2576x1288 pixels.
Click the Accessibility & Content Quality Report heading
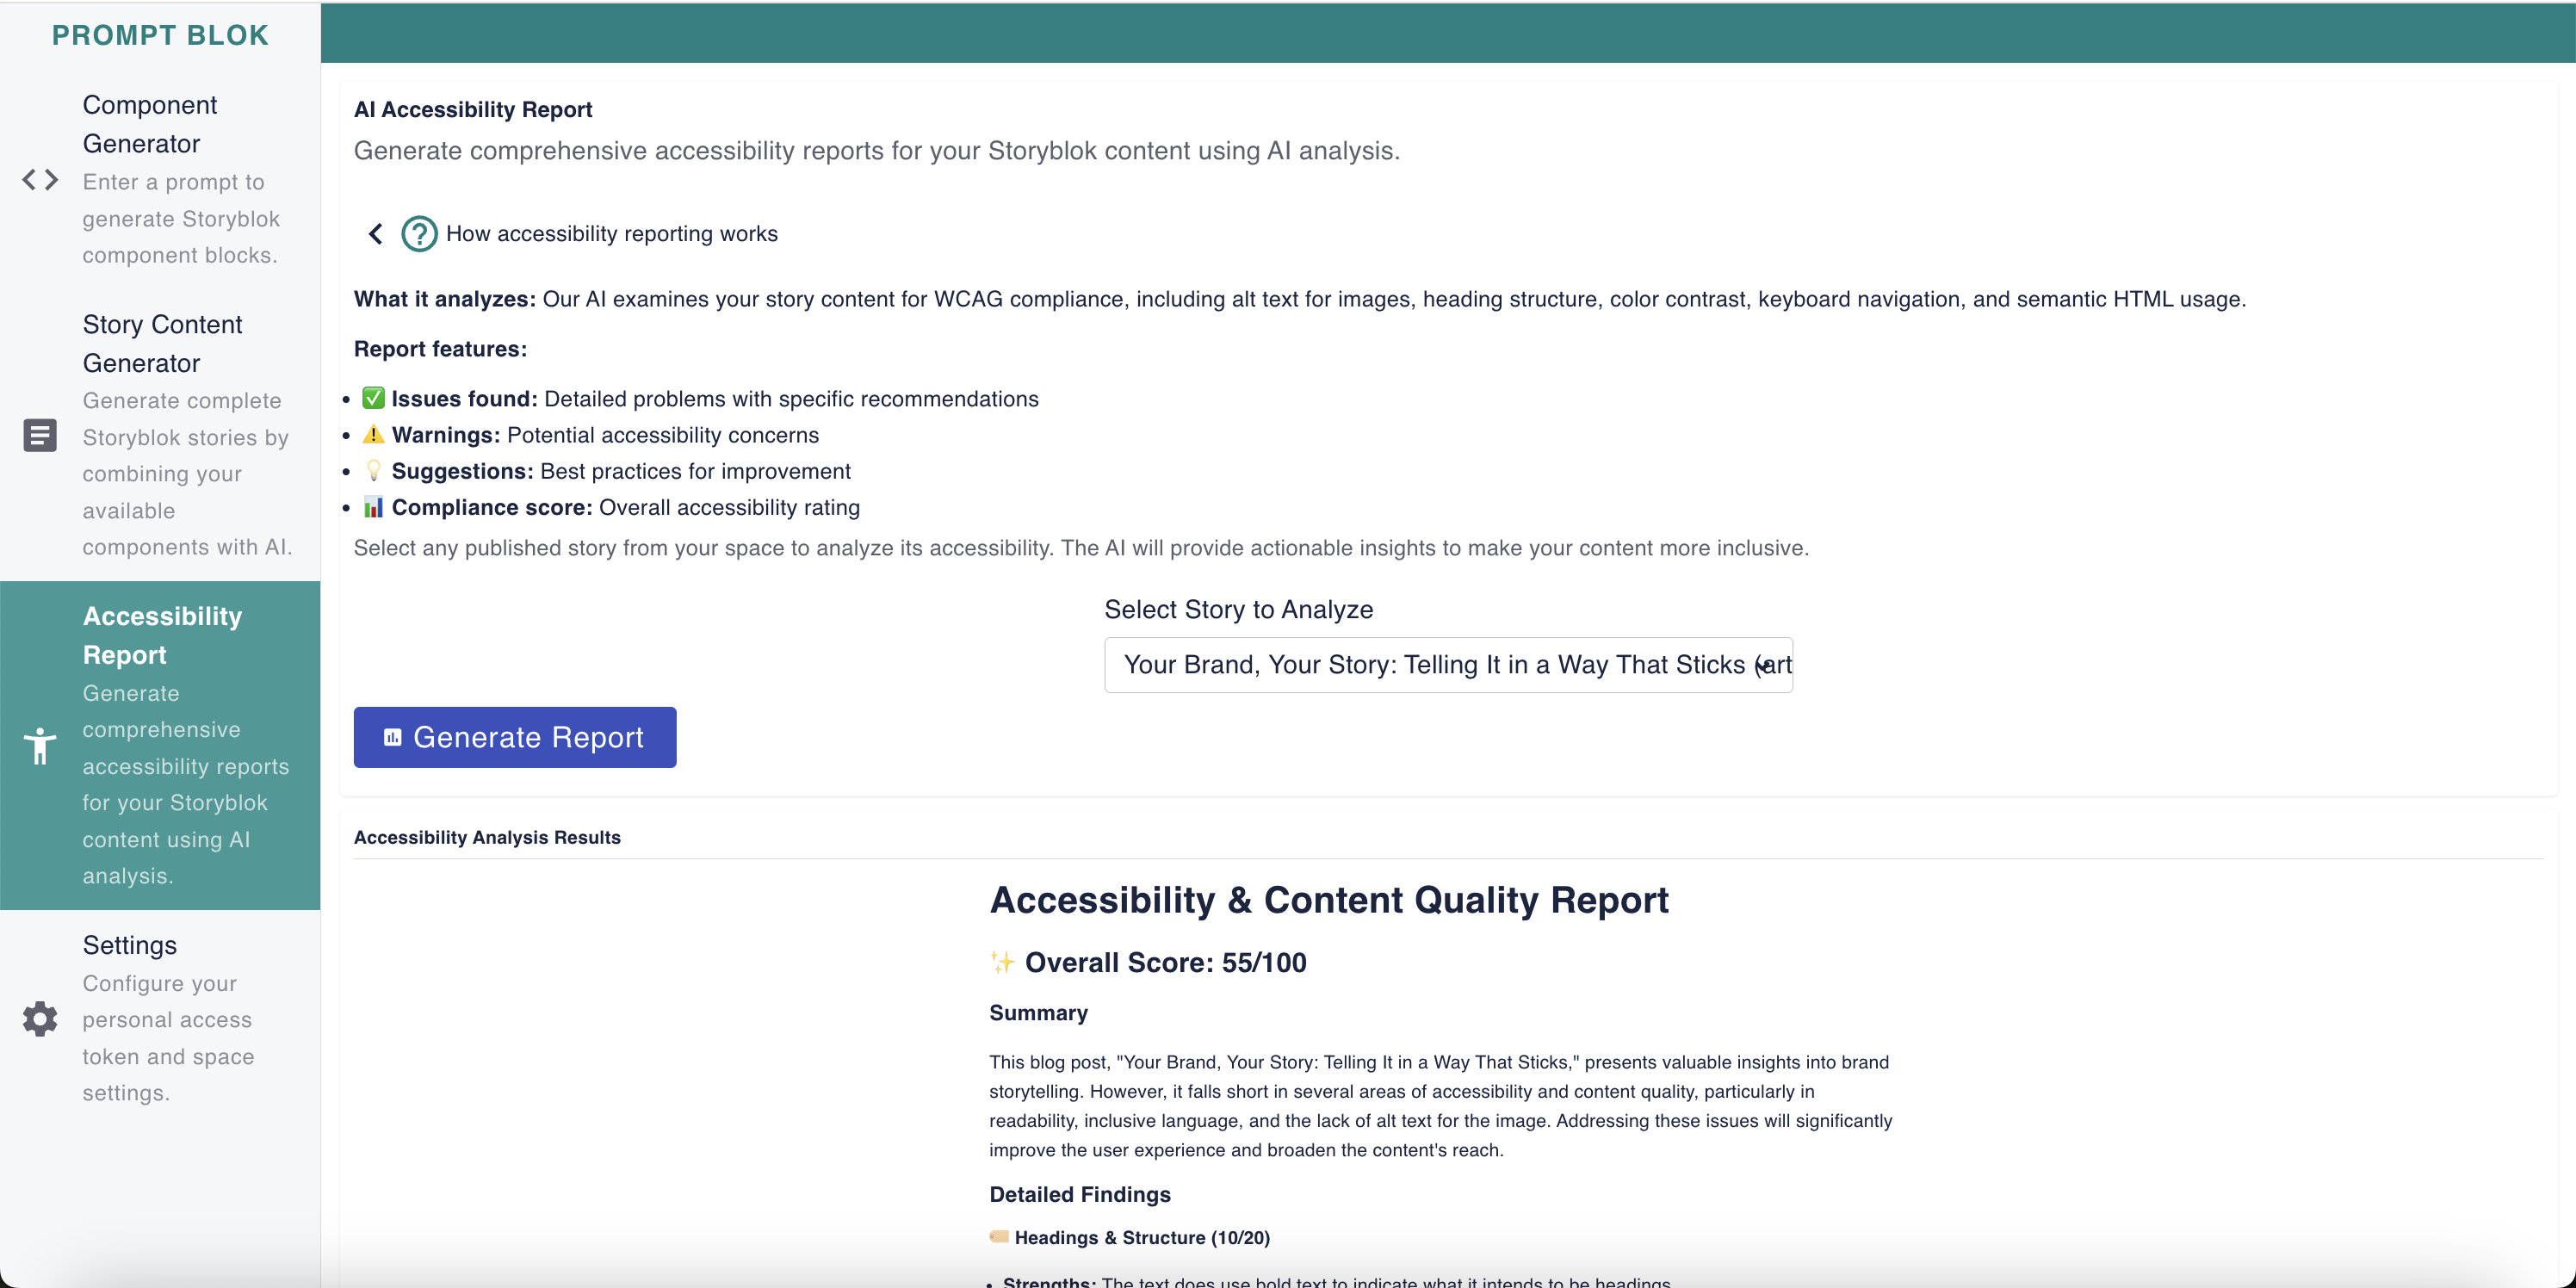pos(1328,900)
